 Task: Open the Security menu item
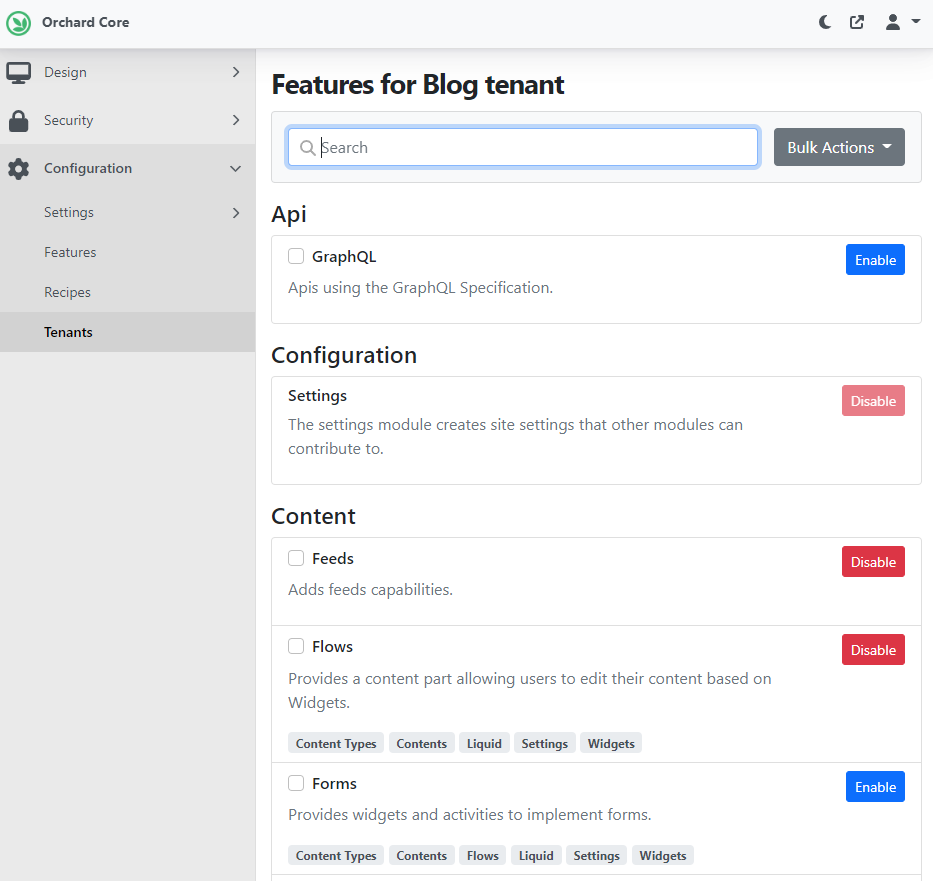tap(127, 120)
